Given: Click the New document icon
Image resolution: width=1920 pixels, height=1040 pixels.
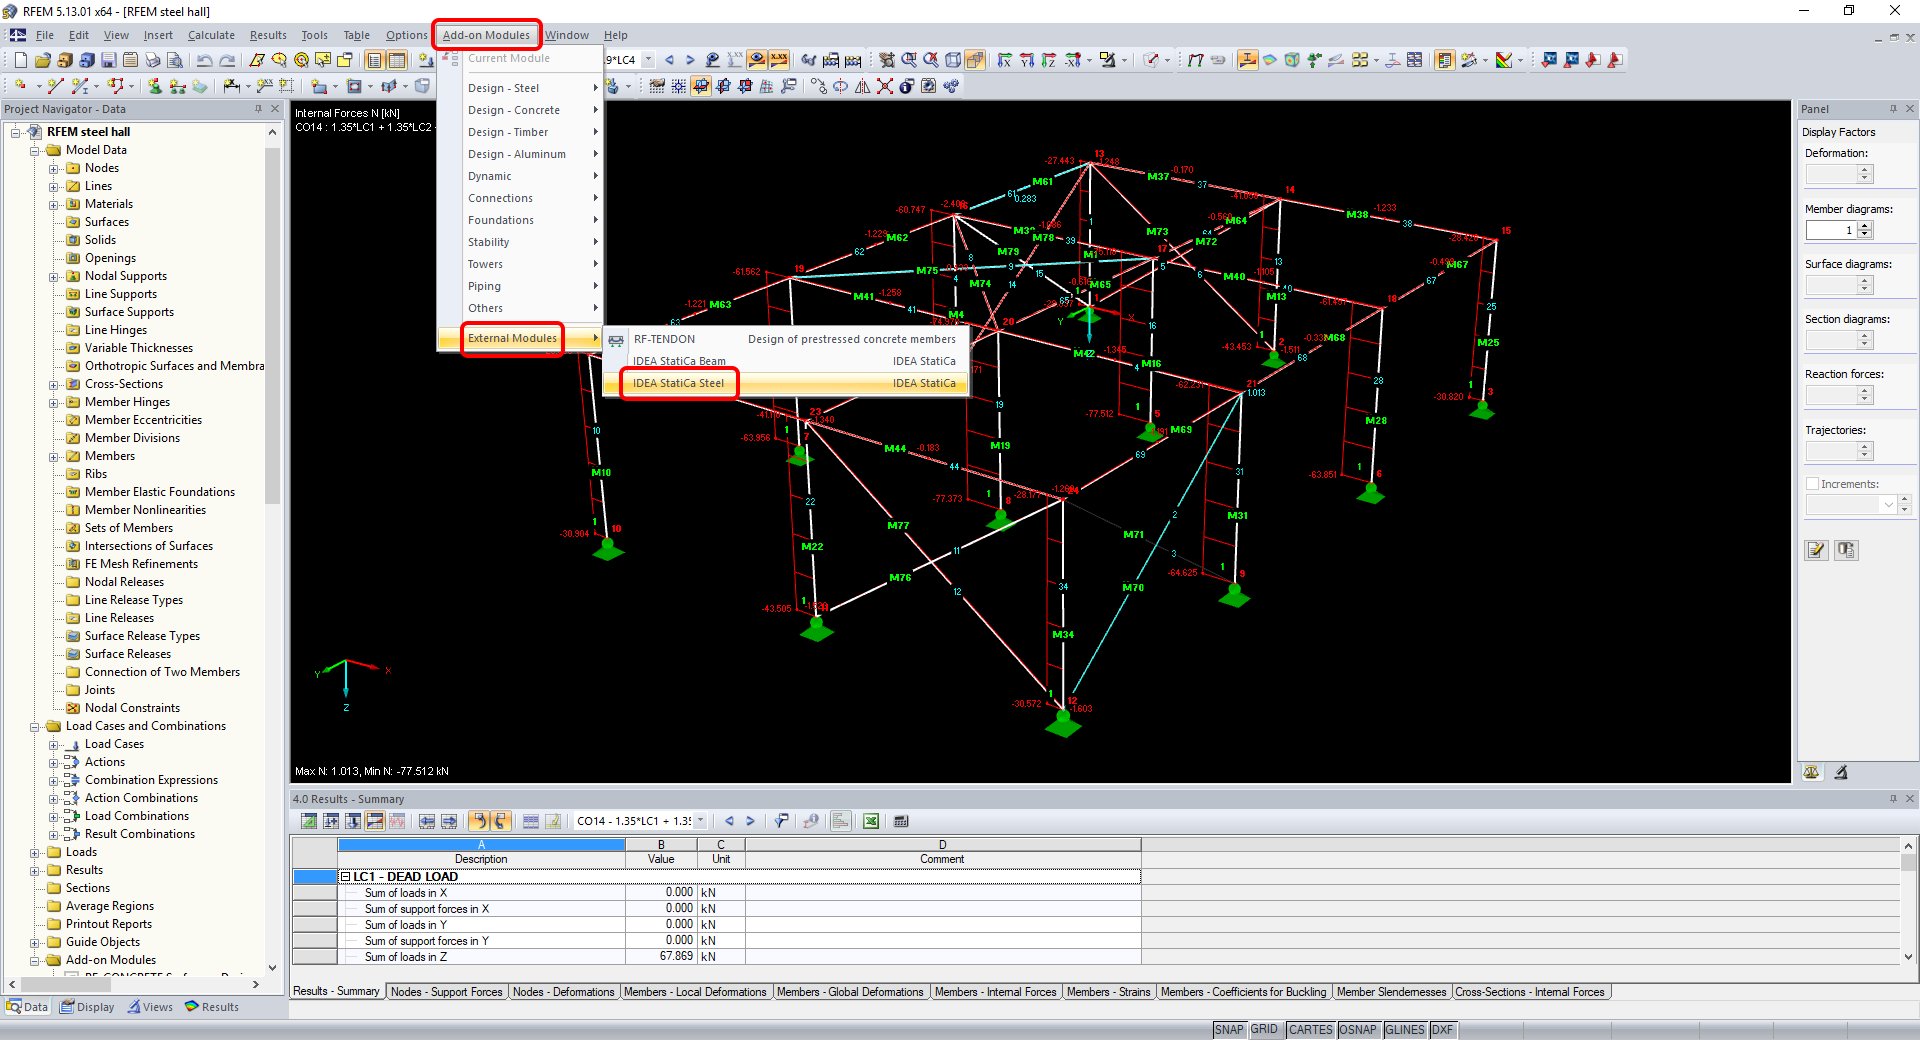Looking at the screenshot, I should [x=20, y=61].
